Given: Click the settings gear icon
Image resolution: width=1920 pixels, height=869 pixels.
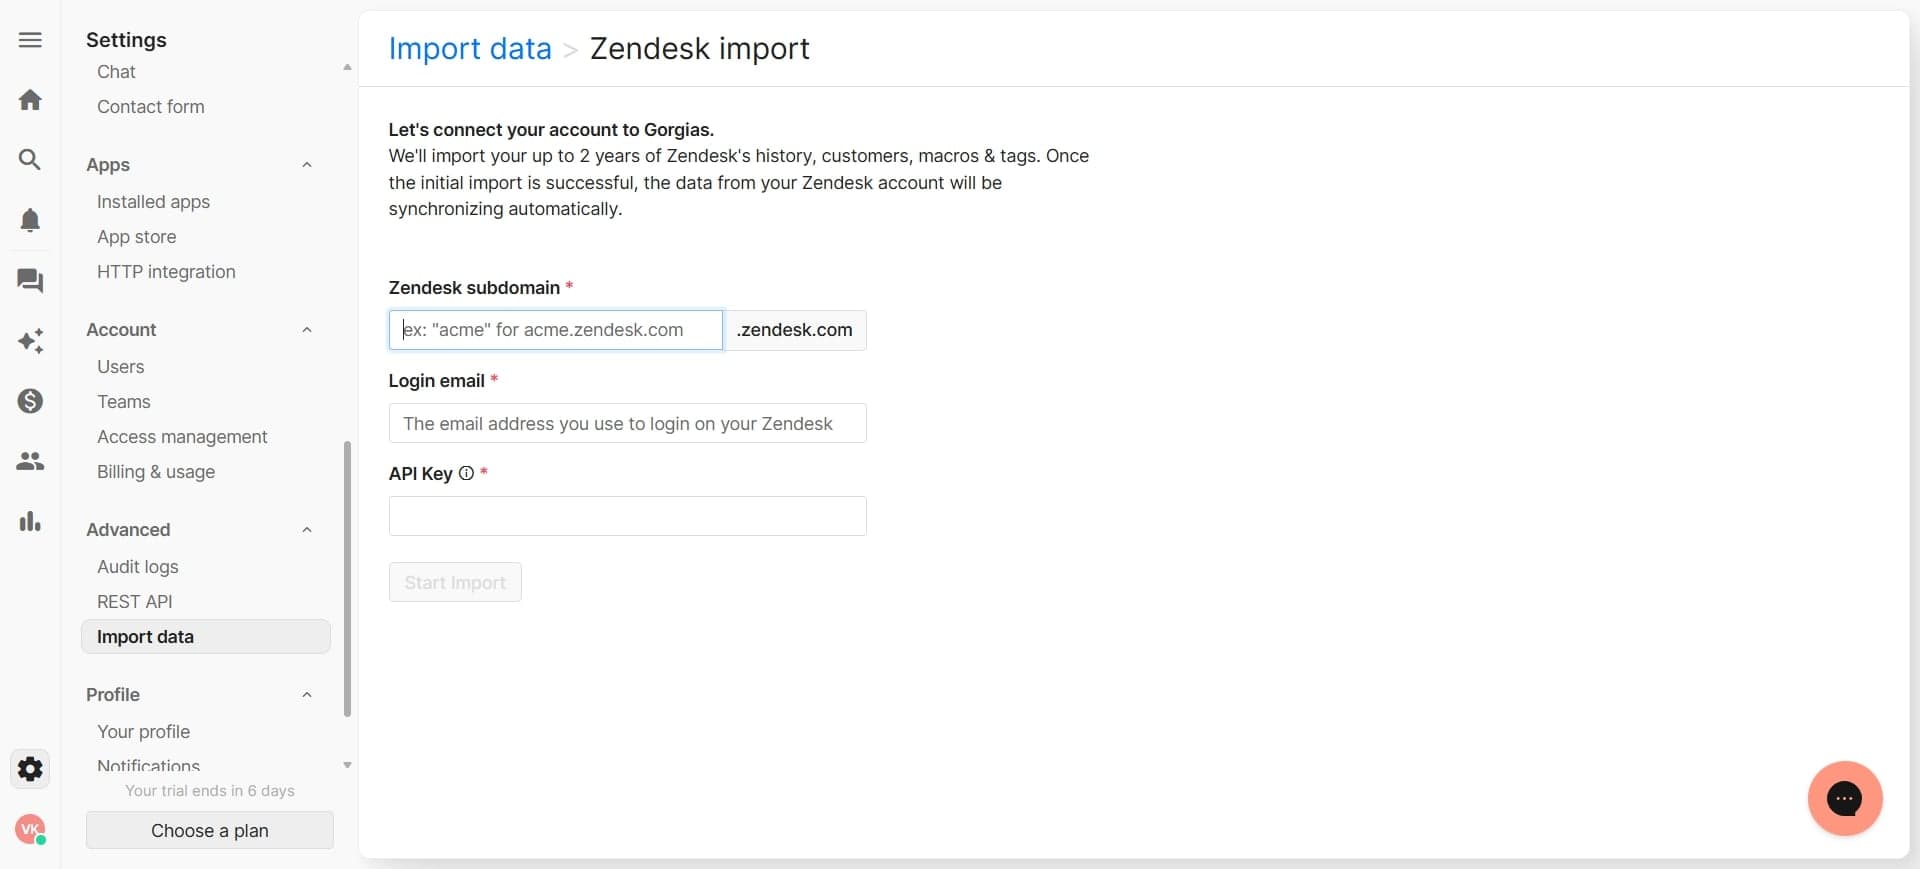Looking at the screenshot, I should [30, 769].
